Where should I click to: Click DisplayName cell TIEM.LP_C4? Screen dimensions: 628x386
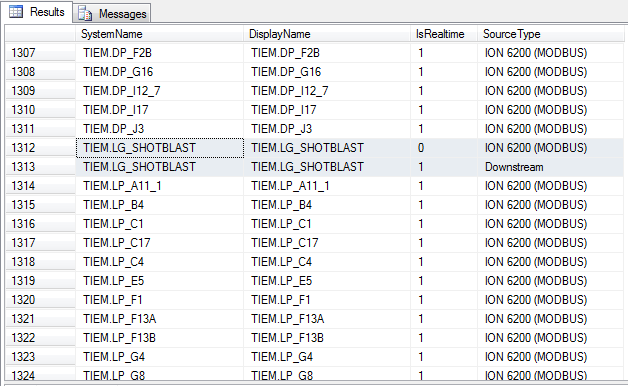pos(327,262)
